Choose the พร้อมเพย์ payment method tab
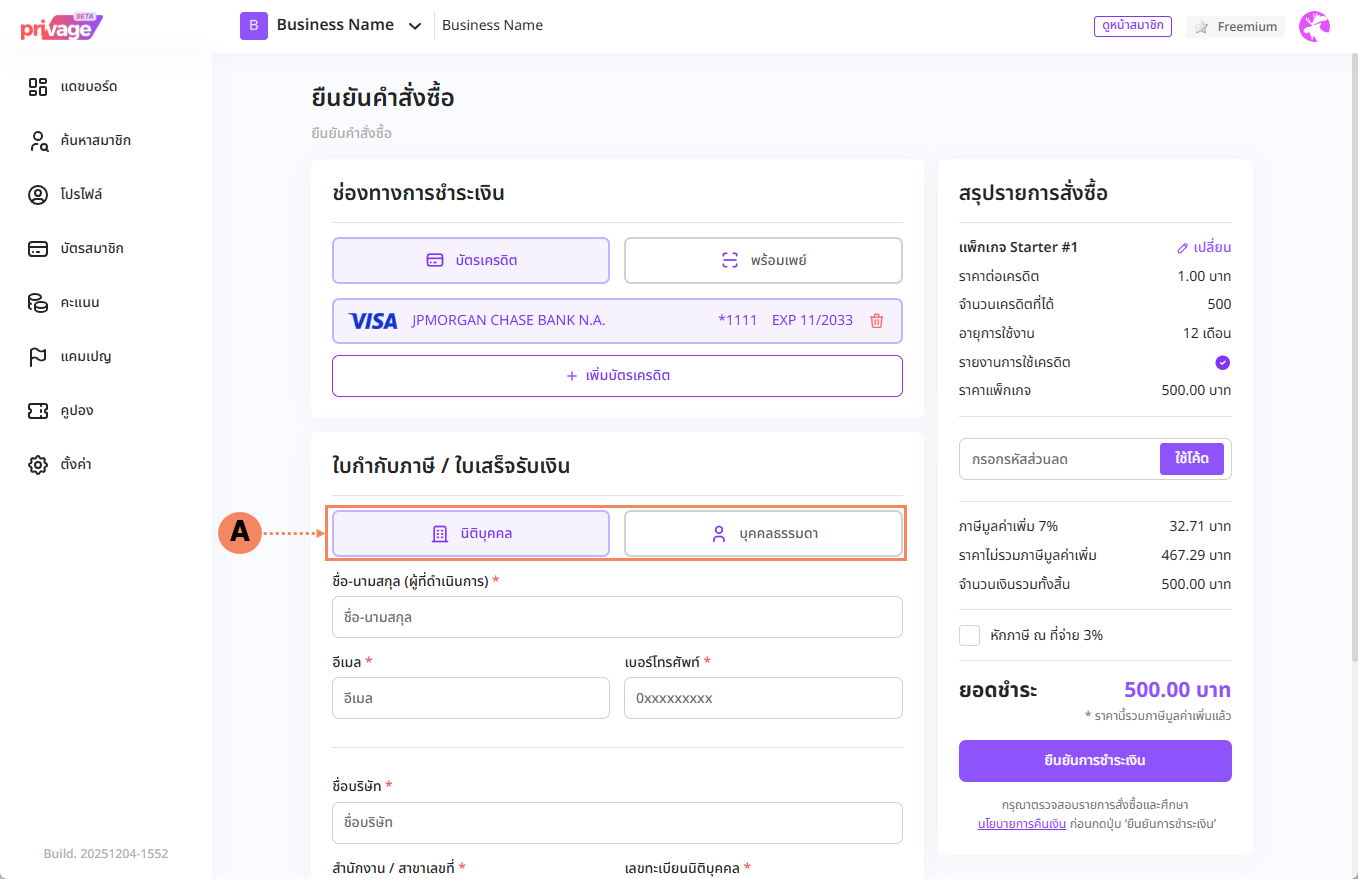This screenshot has height=879, width=1358. pyautogui.click(x=763, y=261)
